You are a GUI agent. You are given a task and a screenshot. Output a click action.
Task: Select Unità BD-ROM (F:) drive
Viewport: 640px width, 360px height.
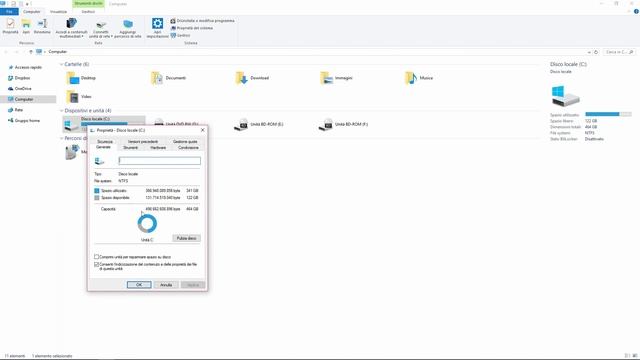point(343,124)
